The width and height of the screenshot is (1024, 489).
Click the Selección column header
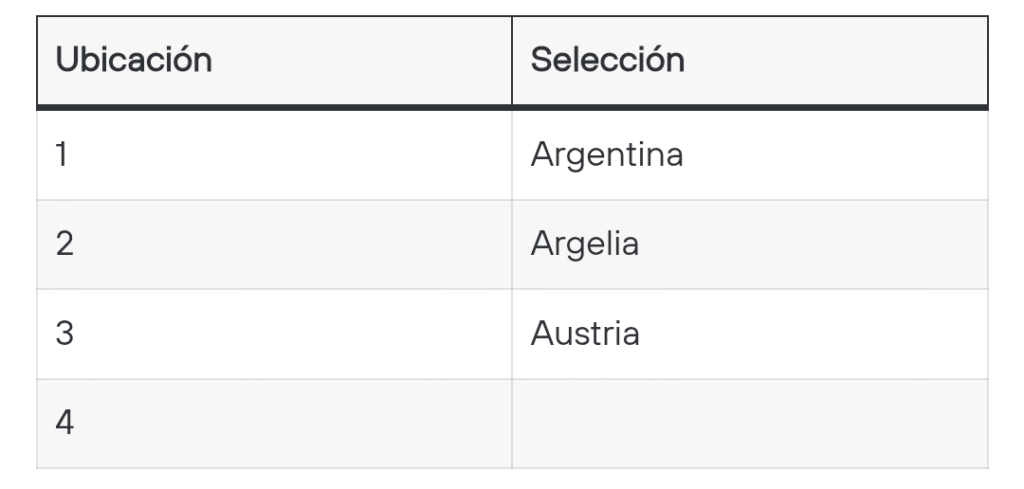tap(750, 60)
